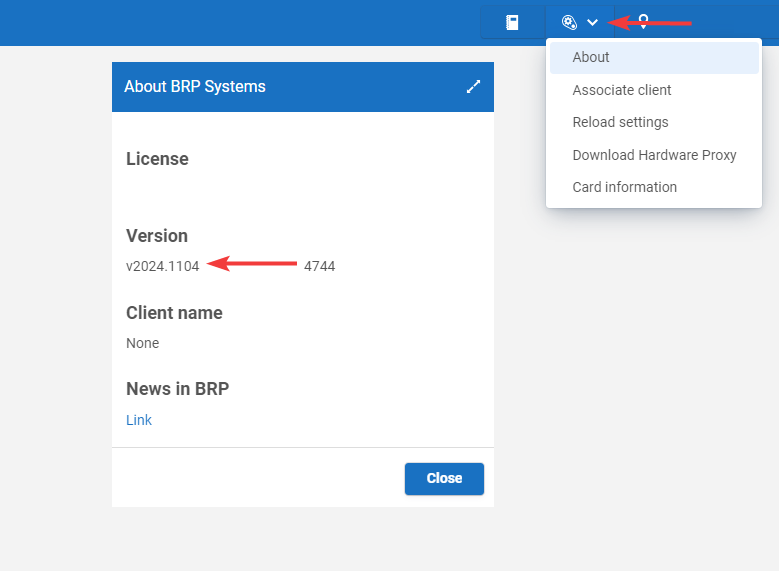Select About from the settings menu
This screenshot has width=779, height=571.
[654, 58]
